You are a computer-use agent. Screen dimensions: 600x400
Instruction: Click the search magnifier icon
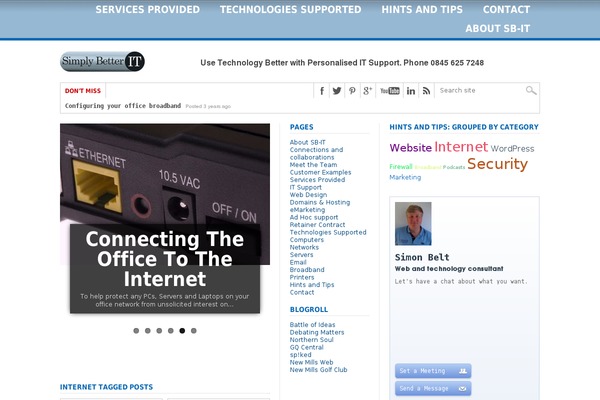point(531,90)
